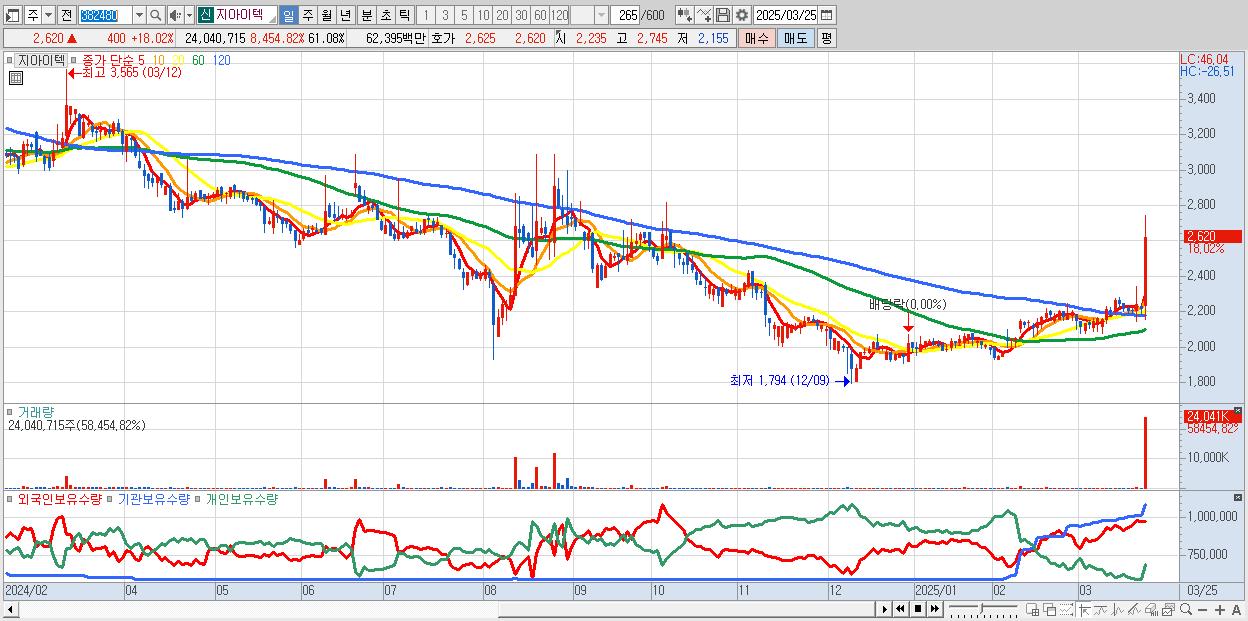Select the 월 monthly chart period

coord(326,15)
